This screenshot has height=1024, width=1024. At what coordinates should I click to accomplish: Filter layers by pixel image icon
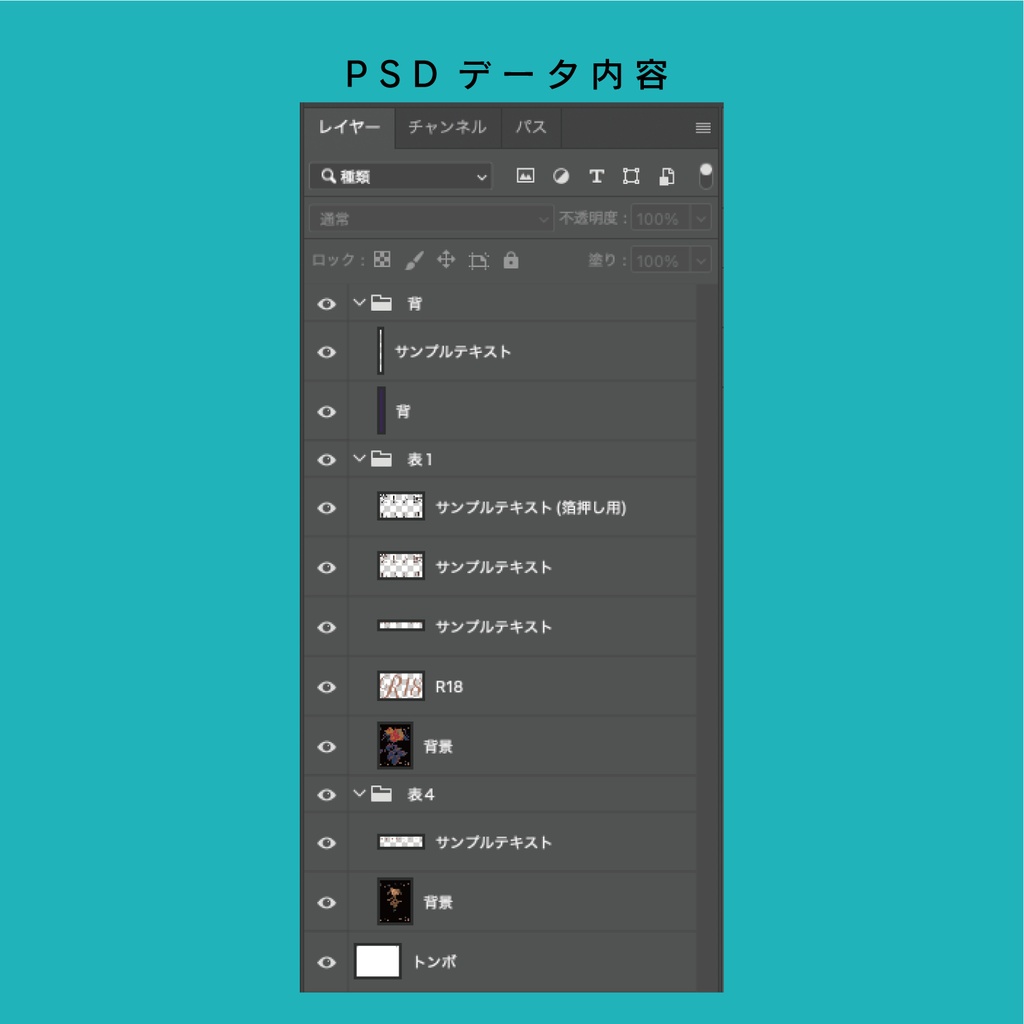(525, 175)
